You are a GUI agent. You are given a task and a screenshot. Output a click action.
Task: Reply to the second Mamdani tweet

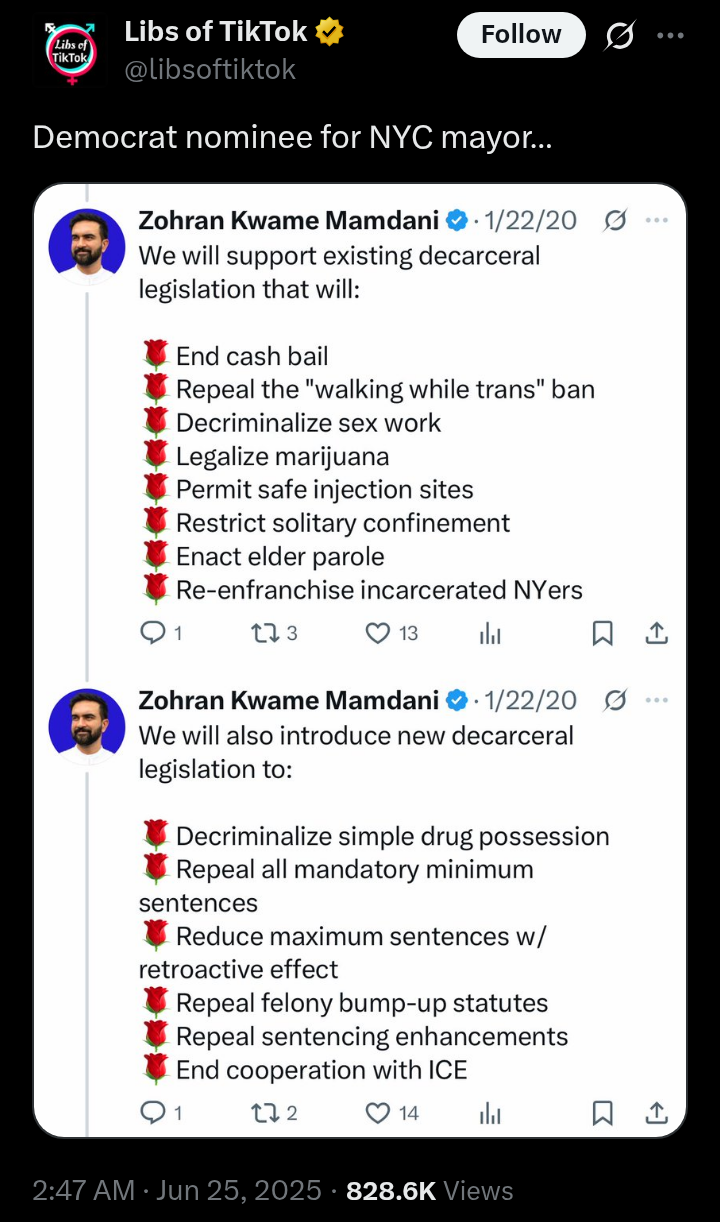[153, 1112]
